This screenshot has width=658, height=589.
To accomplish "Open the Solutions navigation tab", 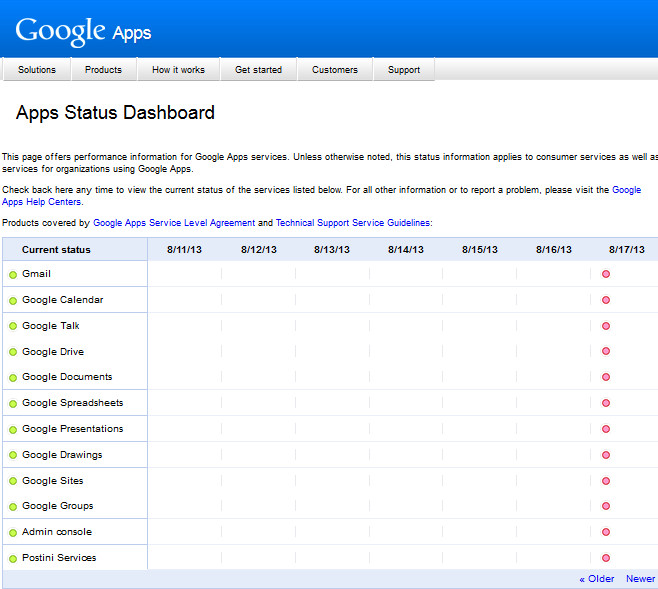I will [37, 70].
